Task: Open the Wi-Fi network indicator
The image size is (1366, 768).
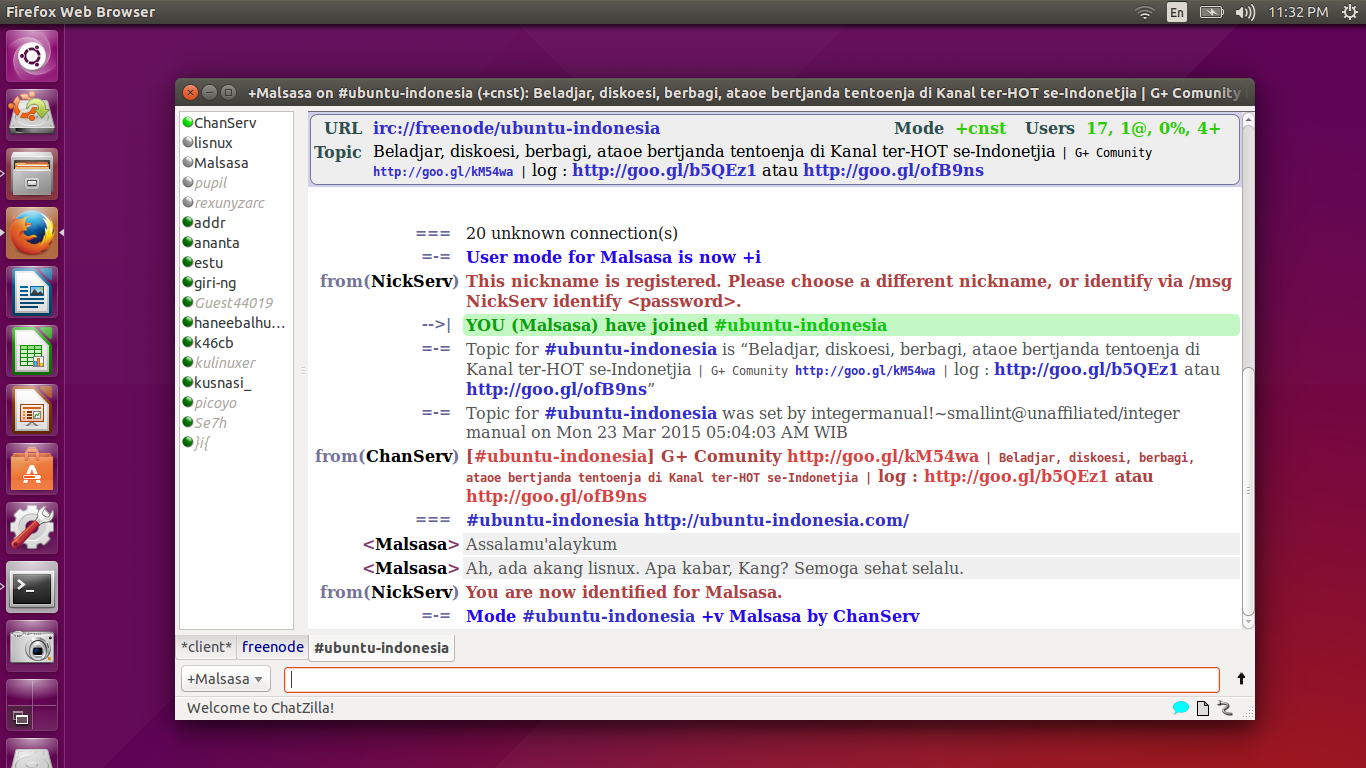Action: (x=1144, y=12)
